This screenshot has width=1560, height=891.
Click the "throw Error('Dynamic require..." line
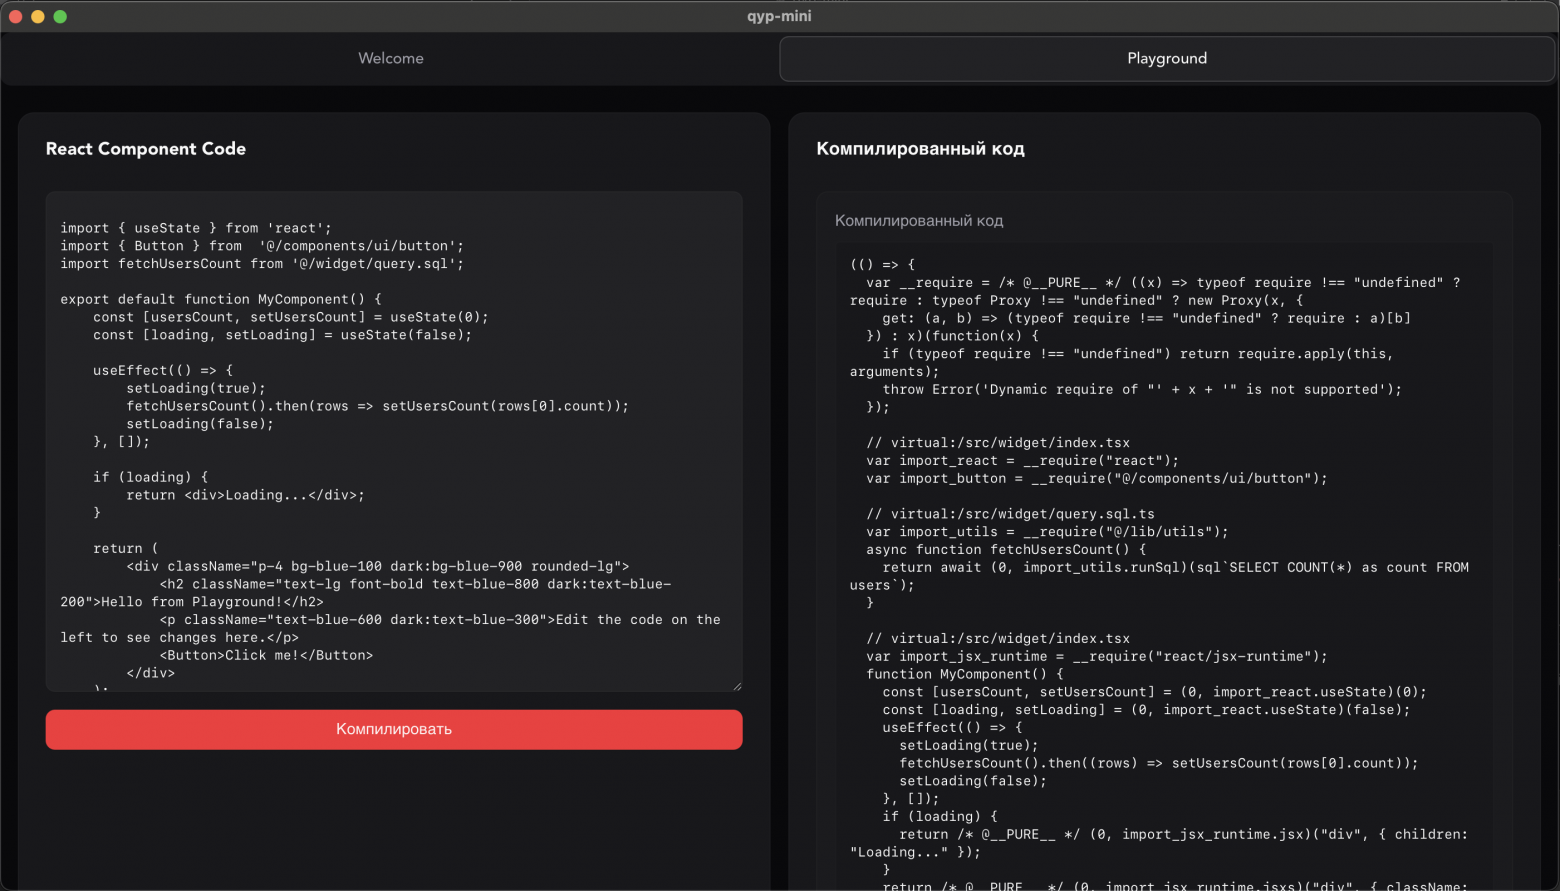[1142, 390]
